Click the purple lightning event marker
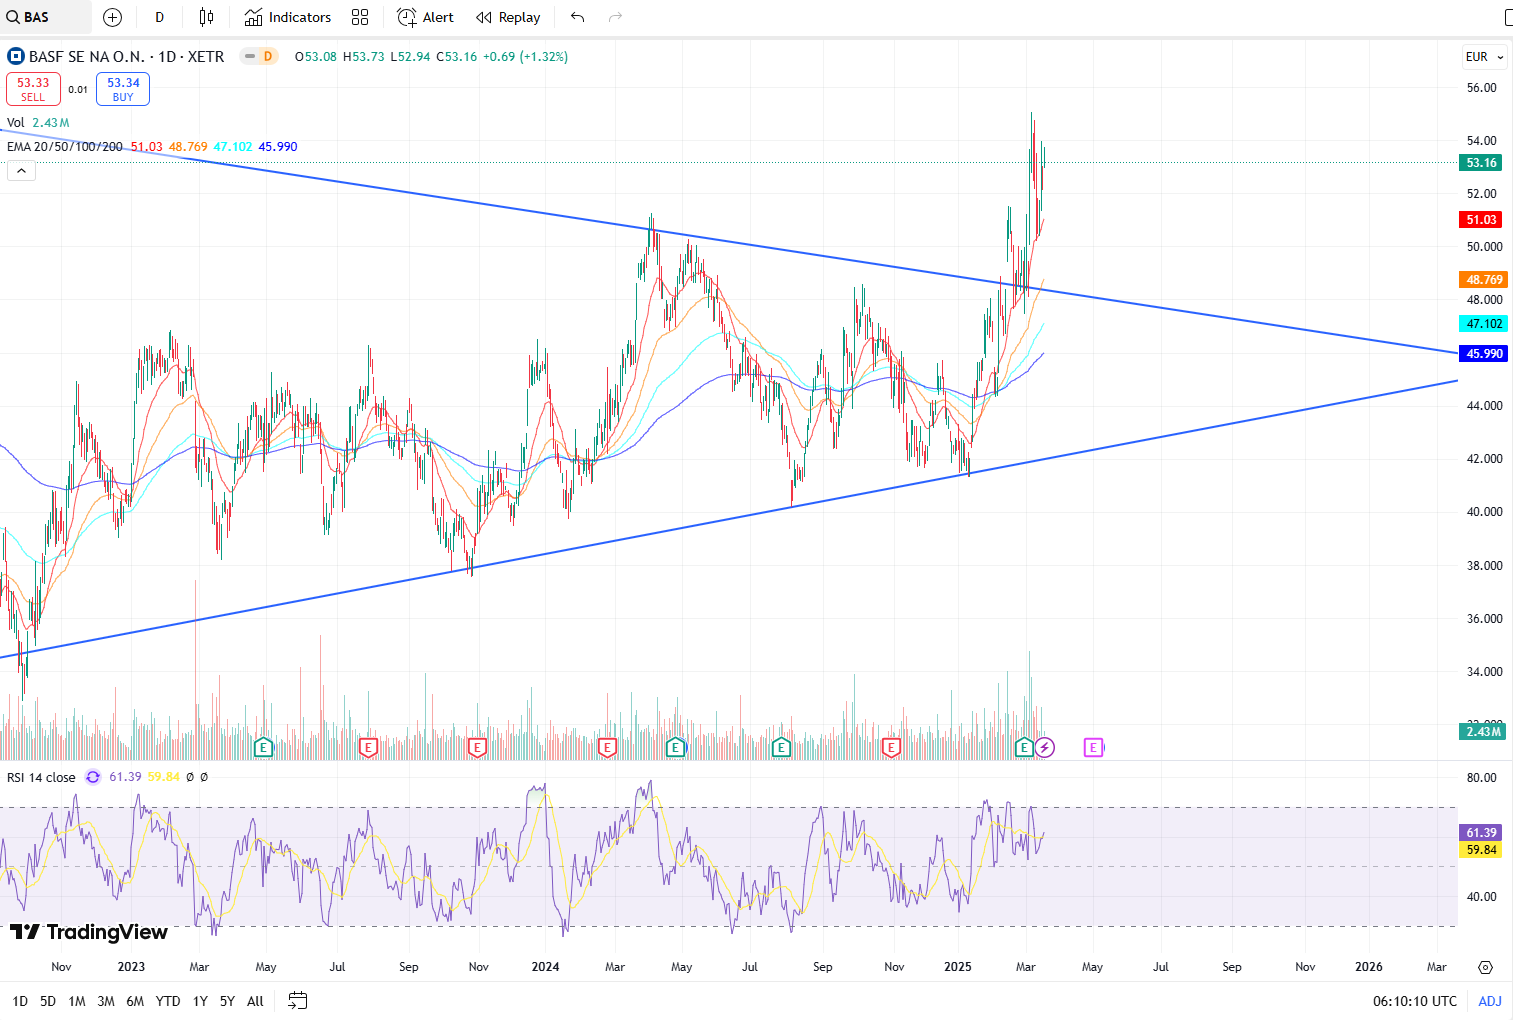This screenshot has width=1513, height=1020. [1045, 747]
